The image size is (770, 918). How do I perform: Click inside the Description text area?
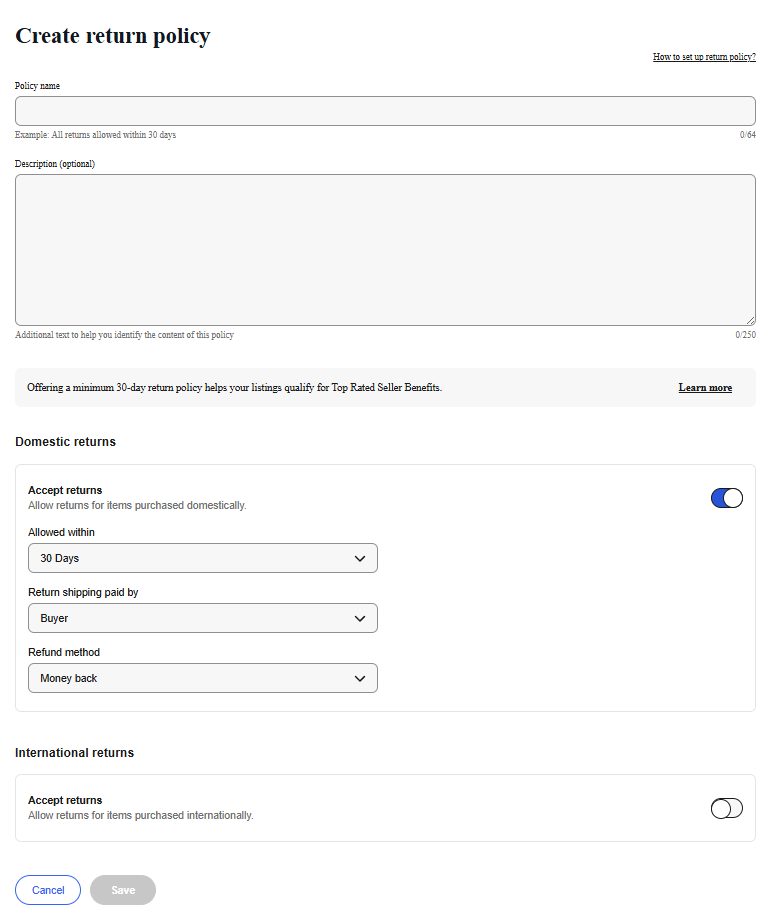[x=385, y=250]
